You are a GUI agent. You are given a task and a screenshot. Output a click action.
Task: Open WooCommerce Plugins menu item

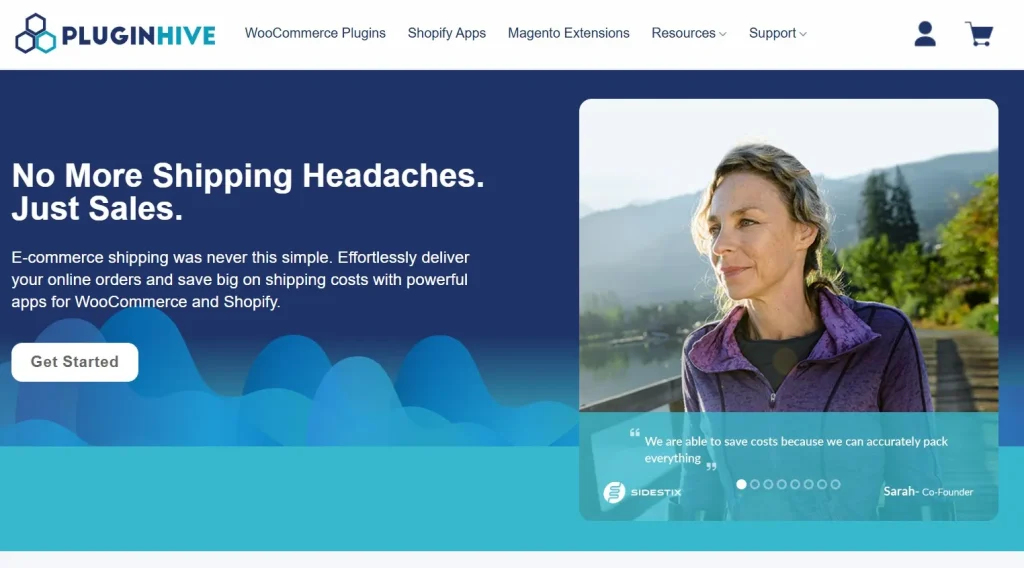coord(315,33)
